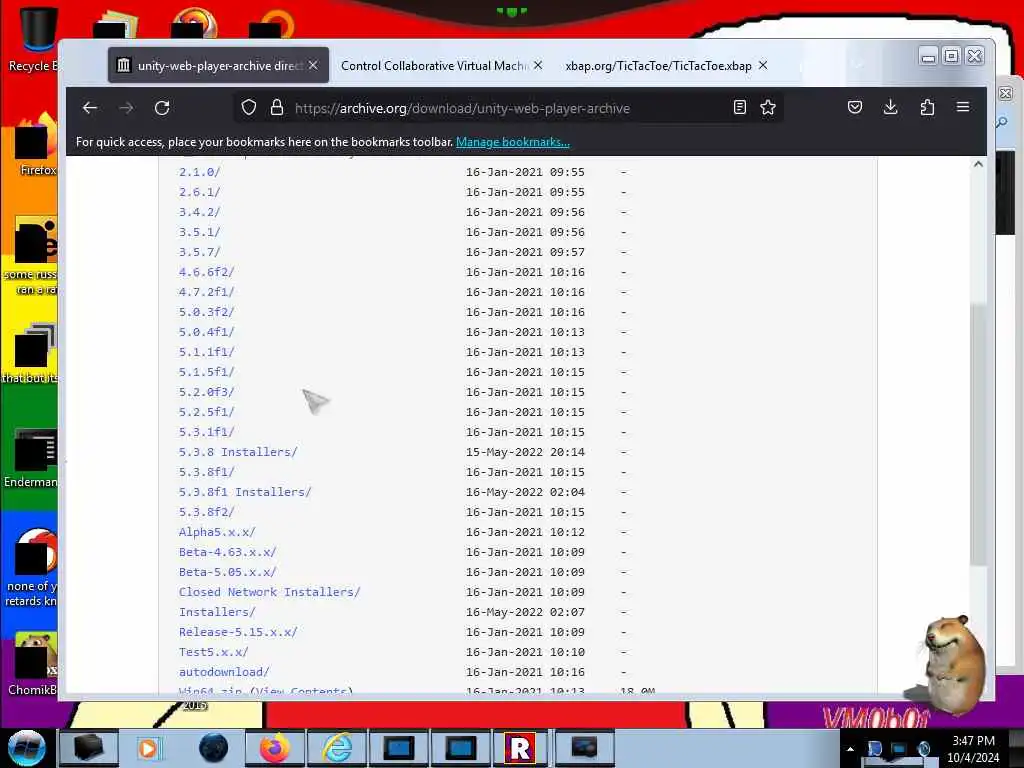
Task: Open the 3.4.2/ directory
Action: [x=199, y=212]
